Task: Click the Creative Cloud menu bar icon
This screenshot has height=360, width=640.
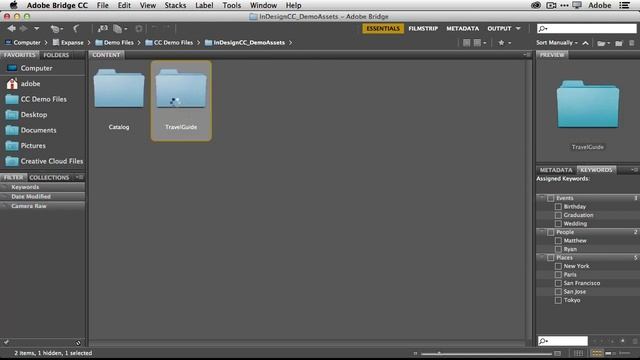Action: [x=536, y=5]
